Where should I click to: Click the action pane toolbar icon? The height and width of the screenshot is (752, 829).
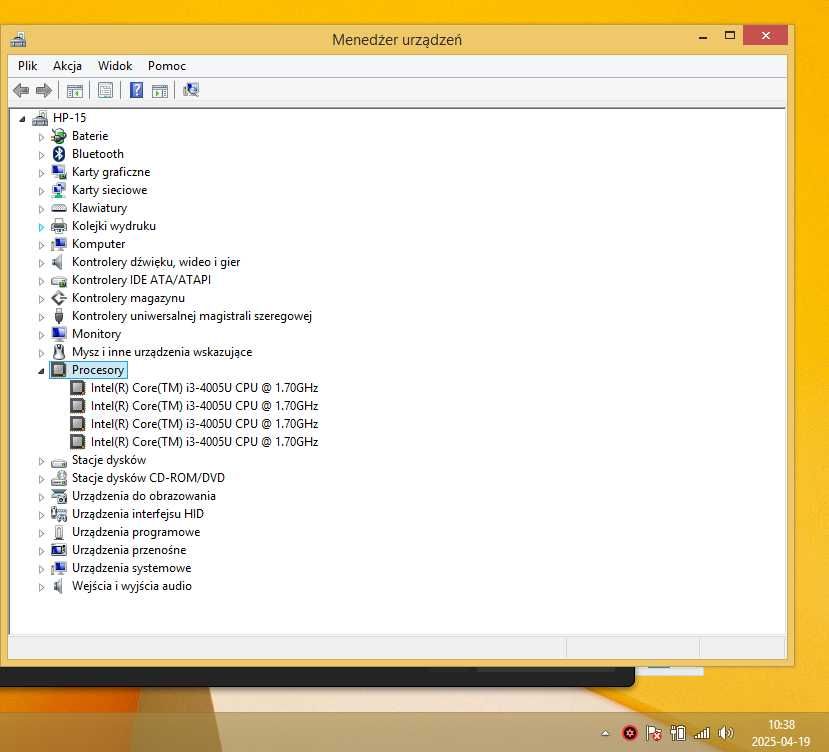160,91
